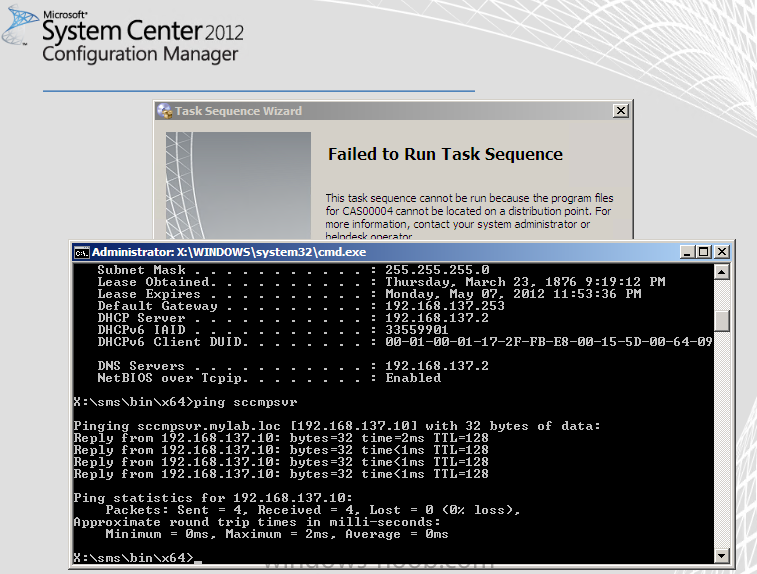Viewport: 757px width, 574px height.
Task: Open the cmd.exe window system menu icon
Action: [81, 252]
